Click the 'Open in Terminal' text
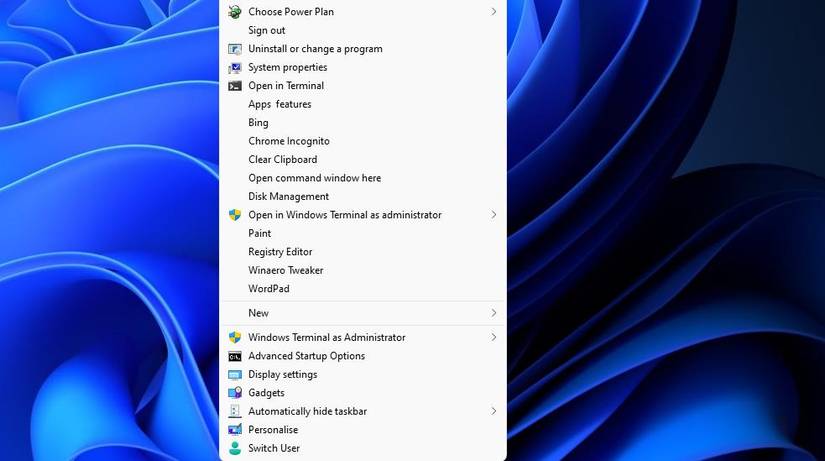This screenshot has height=461, width=825. (x=286, y=86)
